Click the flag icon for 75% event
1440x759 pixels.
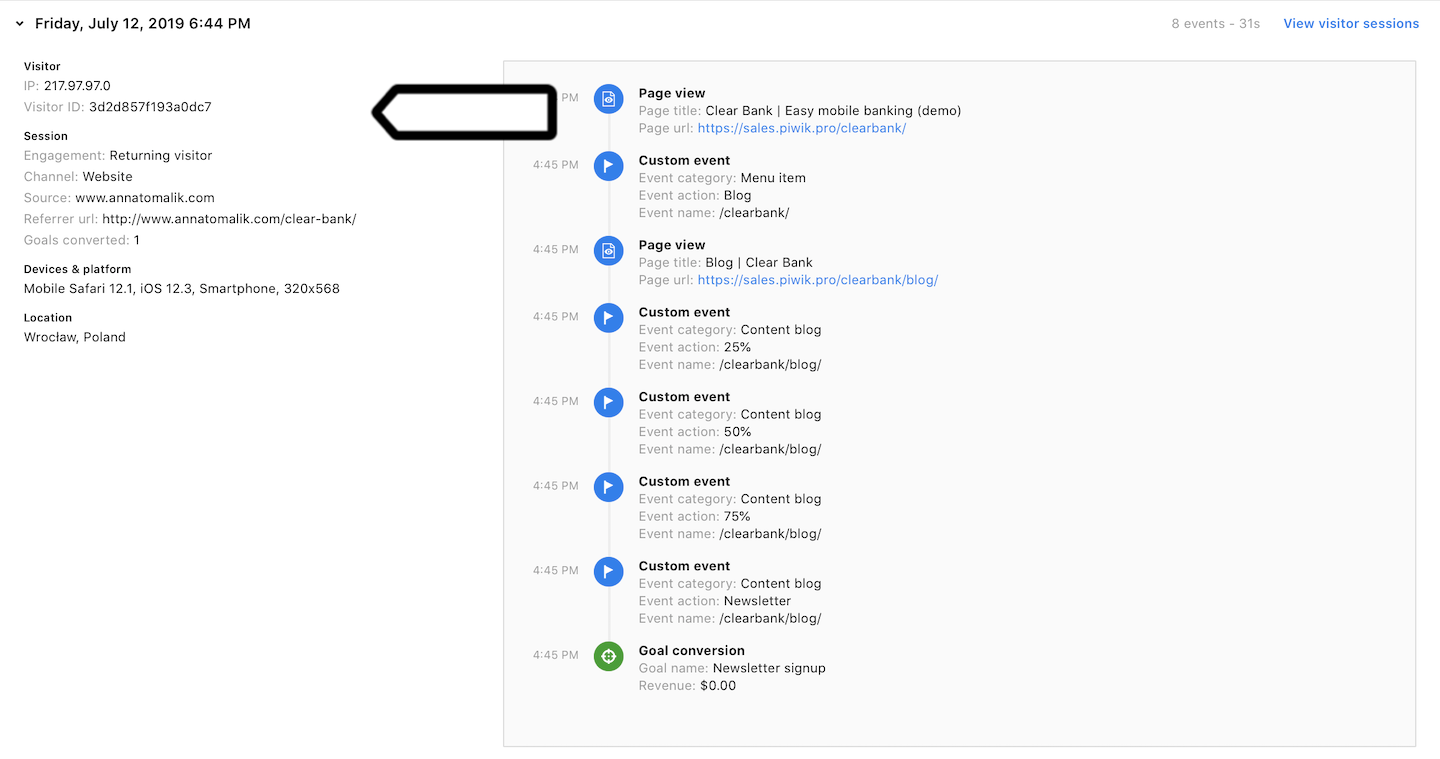[608, 487]
